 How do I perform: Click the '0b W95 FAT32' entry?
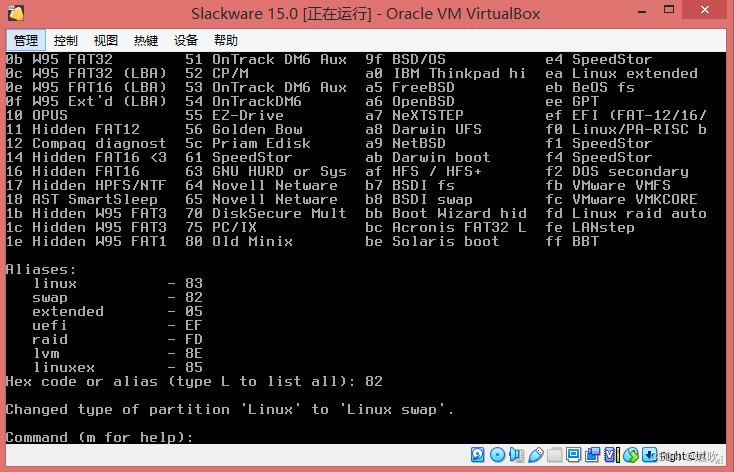pyautogui.click(x=59, y=59)
